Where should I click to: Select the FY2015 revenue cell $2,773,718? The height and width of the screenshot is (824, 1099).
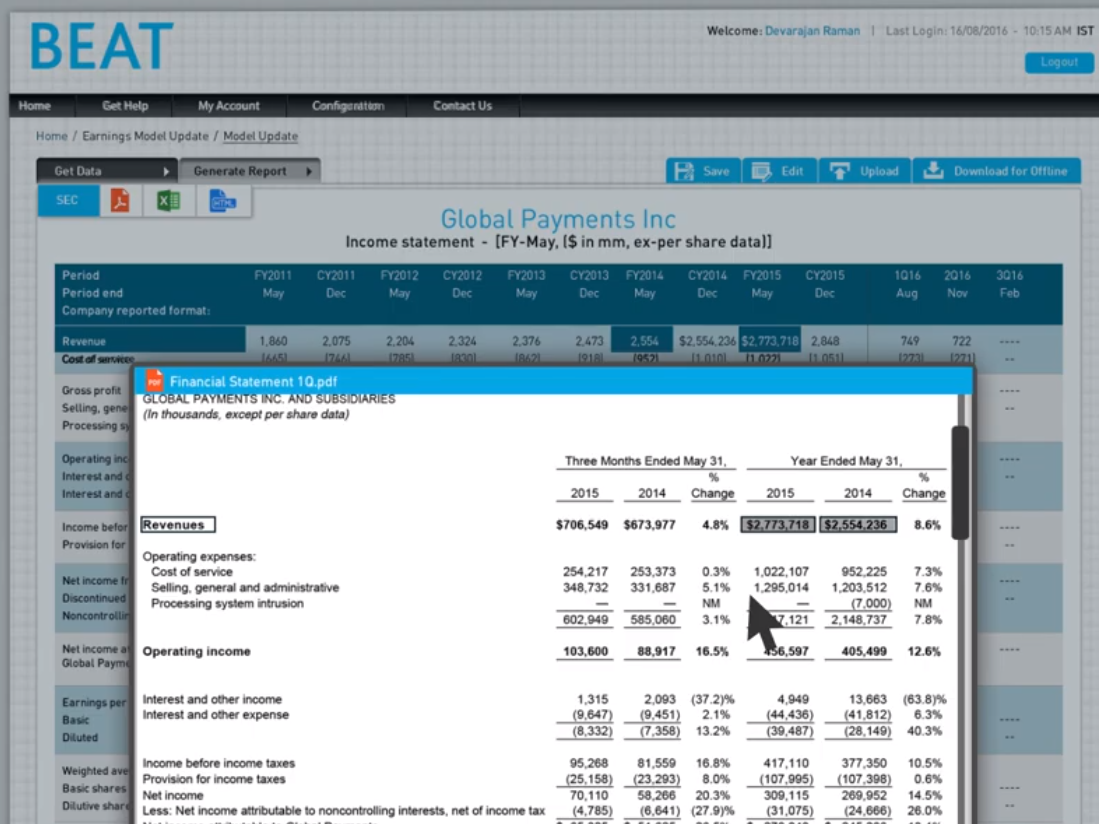(770, 341)
